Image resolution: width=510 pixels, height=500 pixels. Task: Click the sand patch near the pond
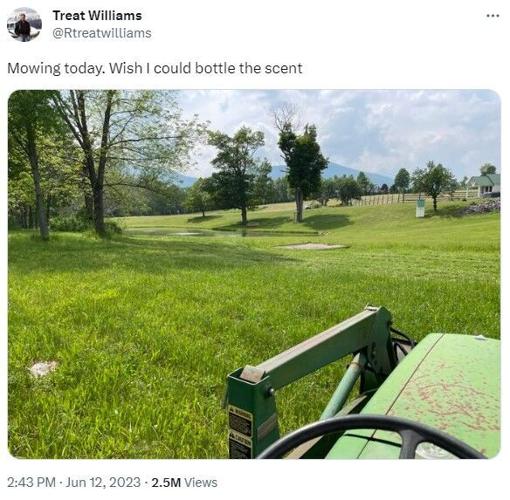(x=312, y=246)
